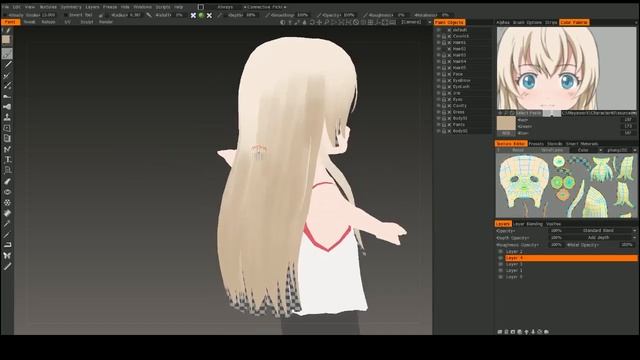Toggle visibility of Layer 4
640x360 pixels.
click(500, 258)
